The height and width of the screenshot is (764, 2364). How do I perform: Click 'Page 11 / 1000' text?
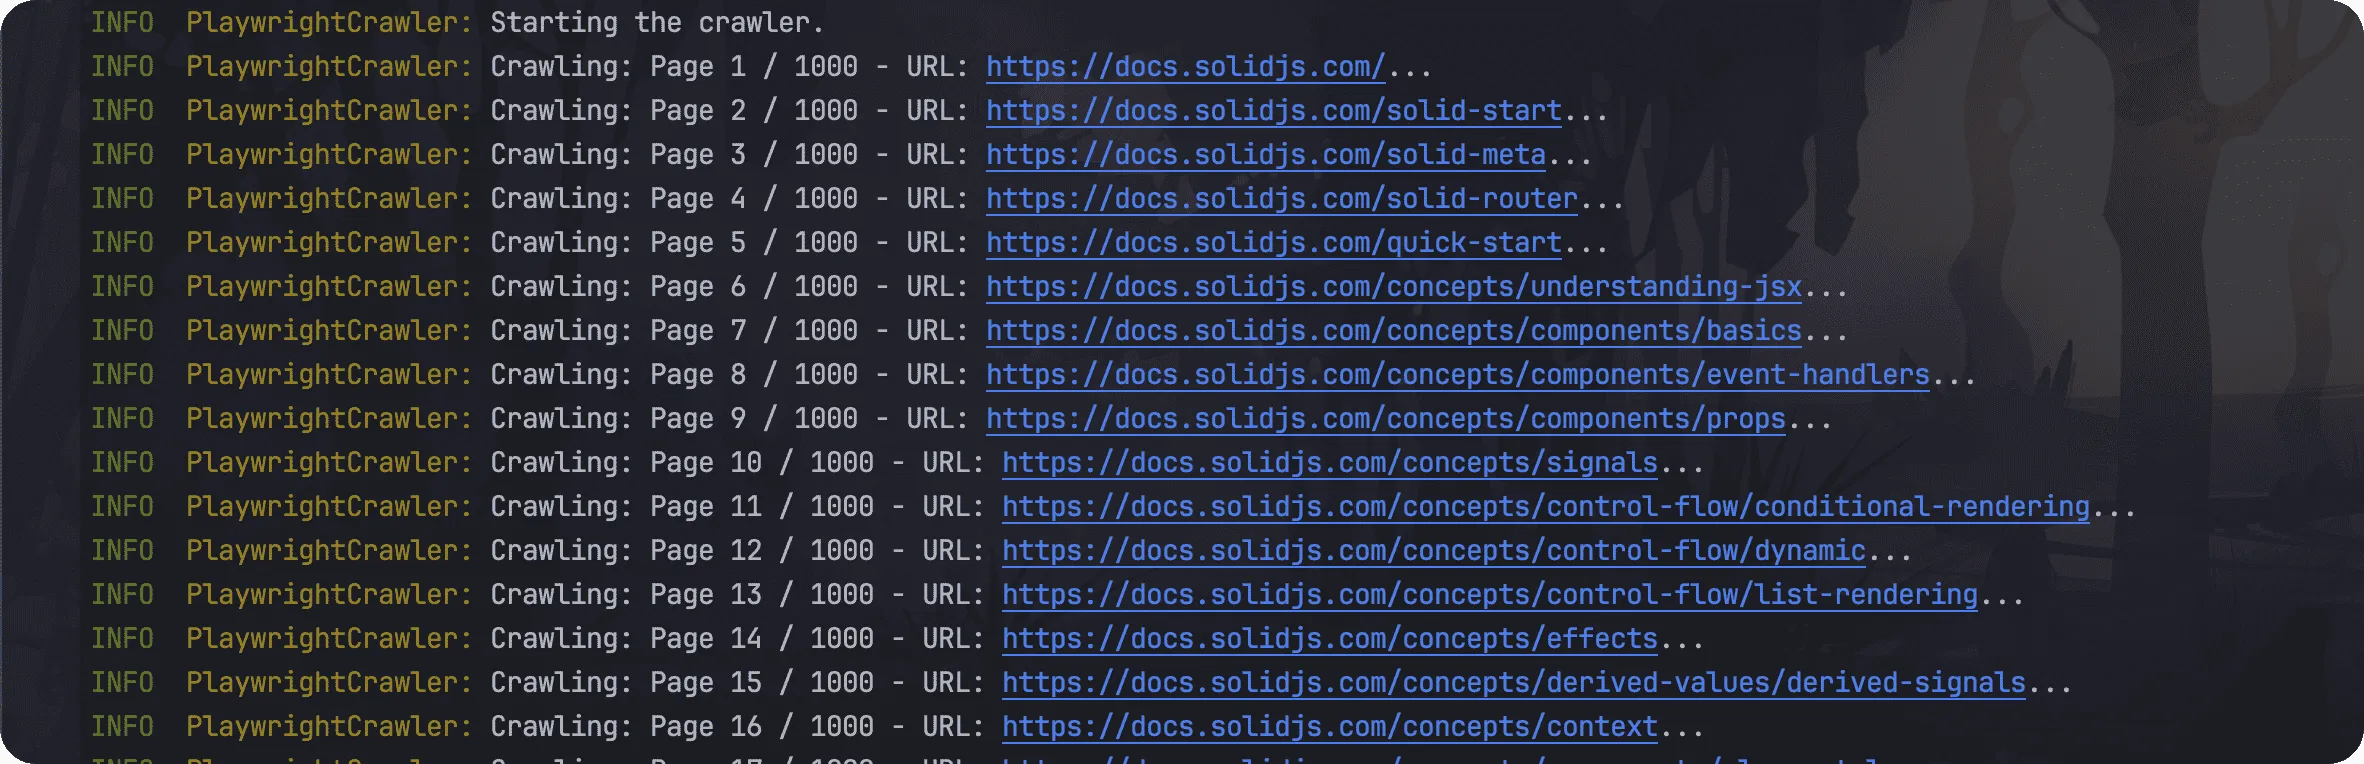coord(762,507)
